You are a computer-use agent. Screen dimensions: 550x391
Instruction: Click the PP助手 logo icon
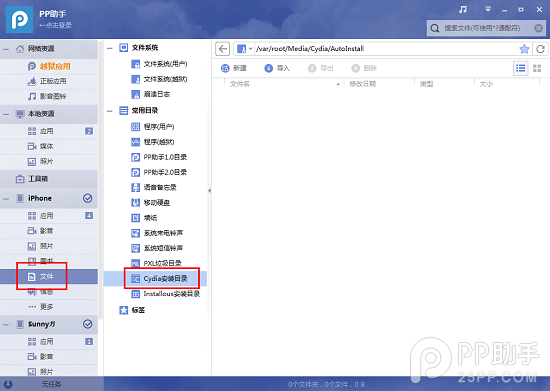tap(20, 20)
